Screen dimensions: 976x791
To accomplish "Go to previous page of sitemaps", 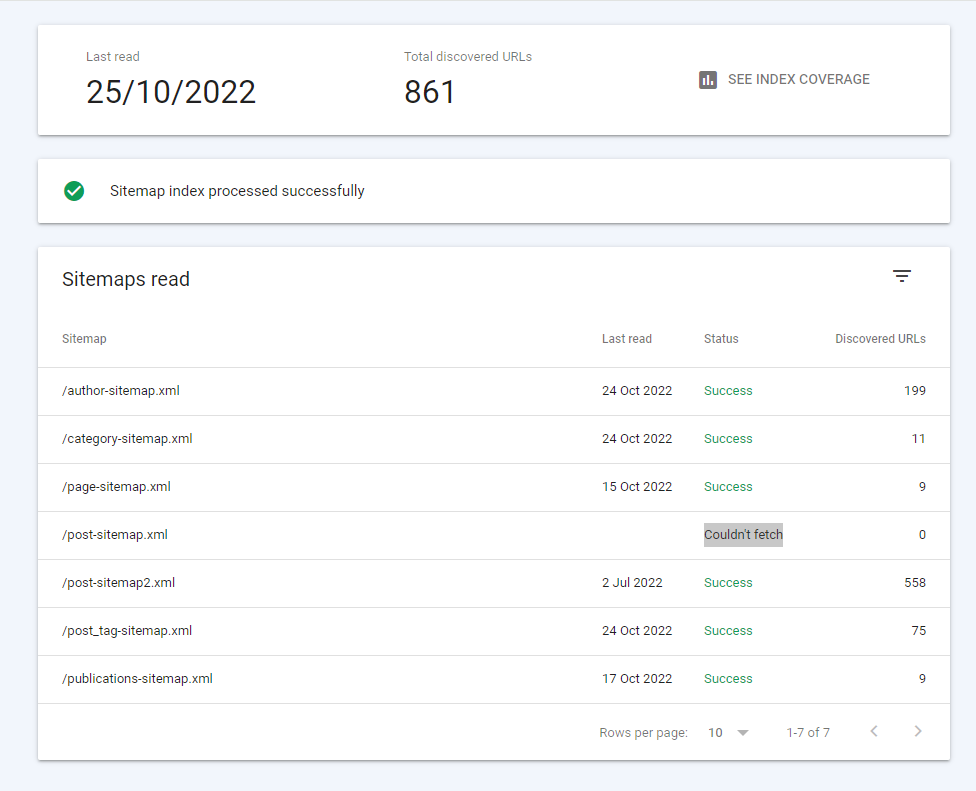I will click(x=874, y=732).
